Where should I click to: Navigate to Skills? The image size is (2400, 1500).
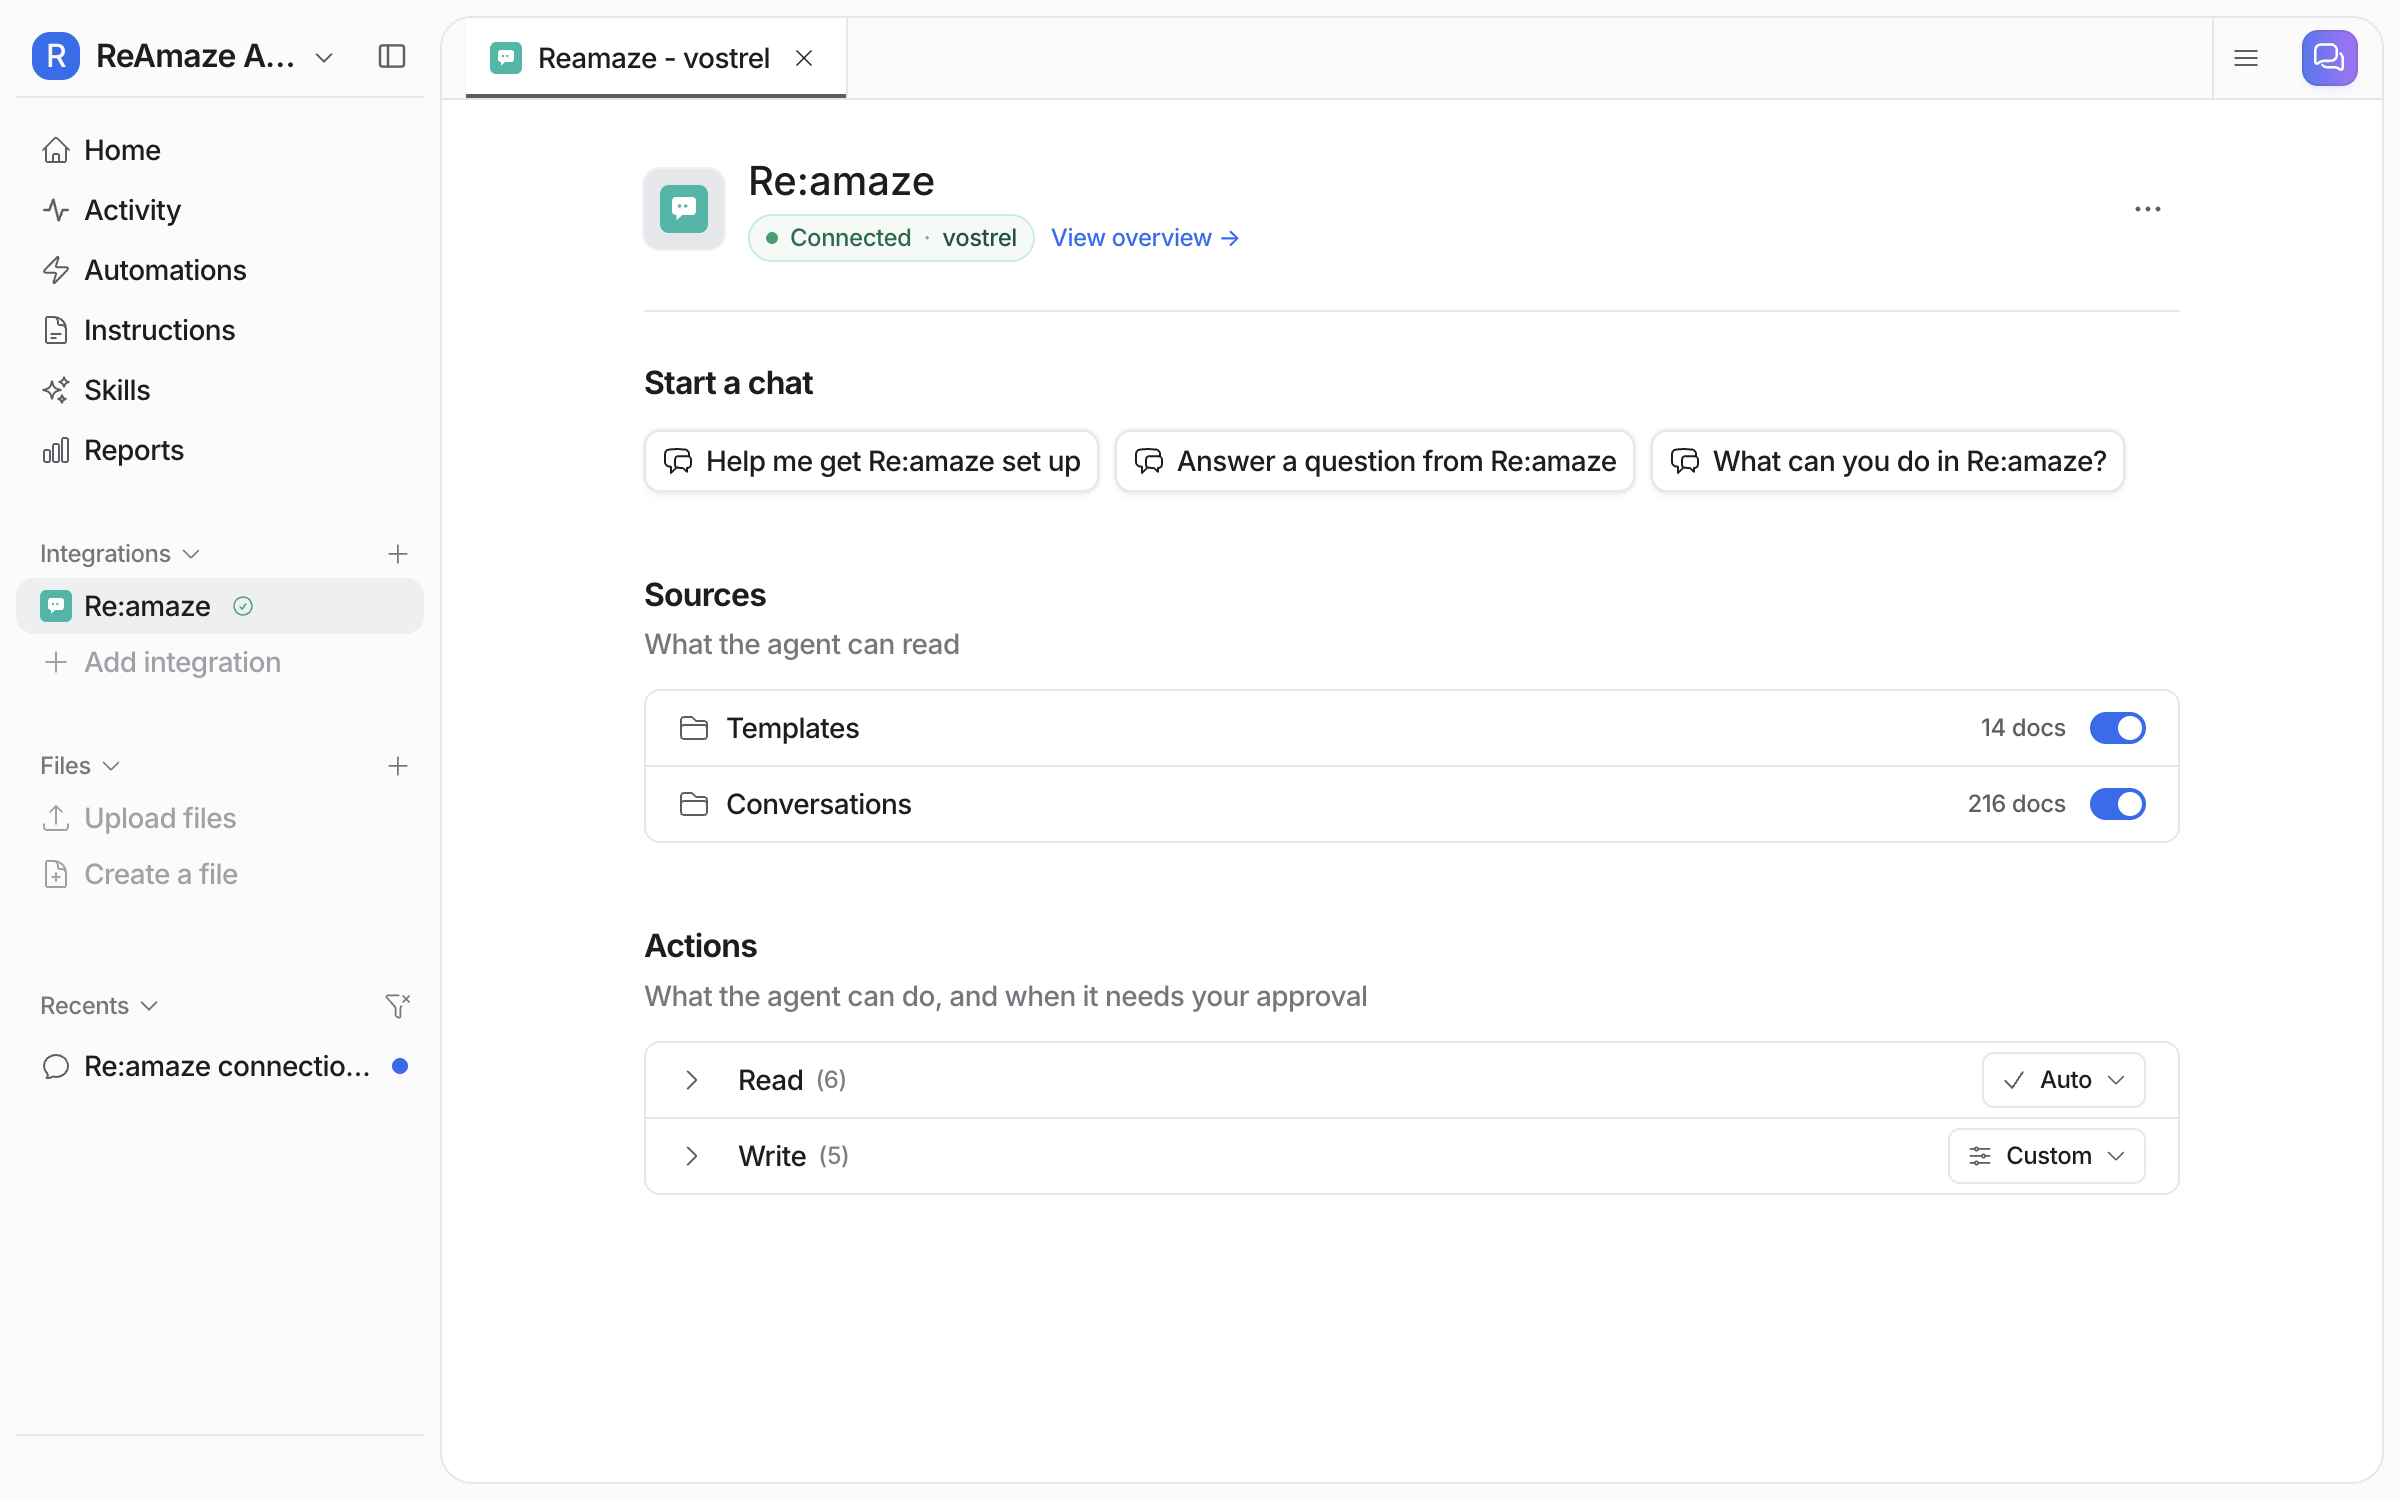tap(220, 390)
